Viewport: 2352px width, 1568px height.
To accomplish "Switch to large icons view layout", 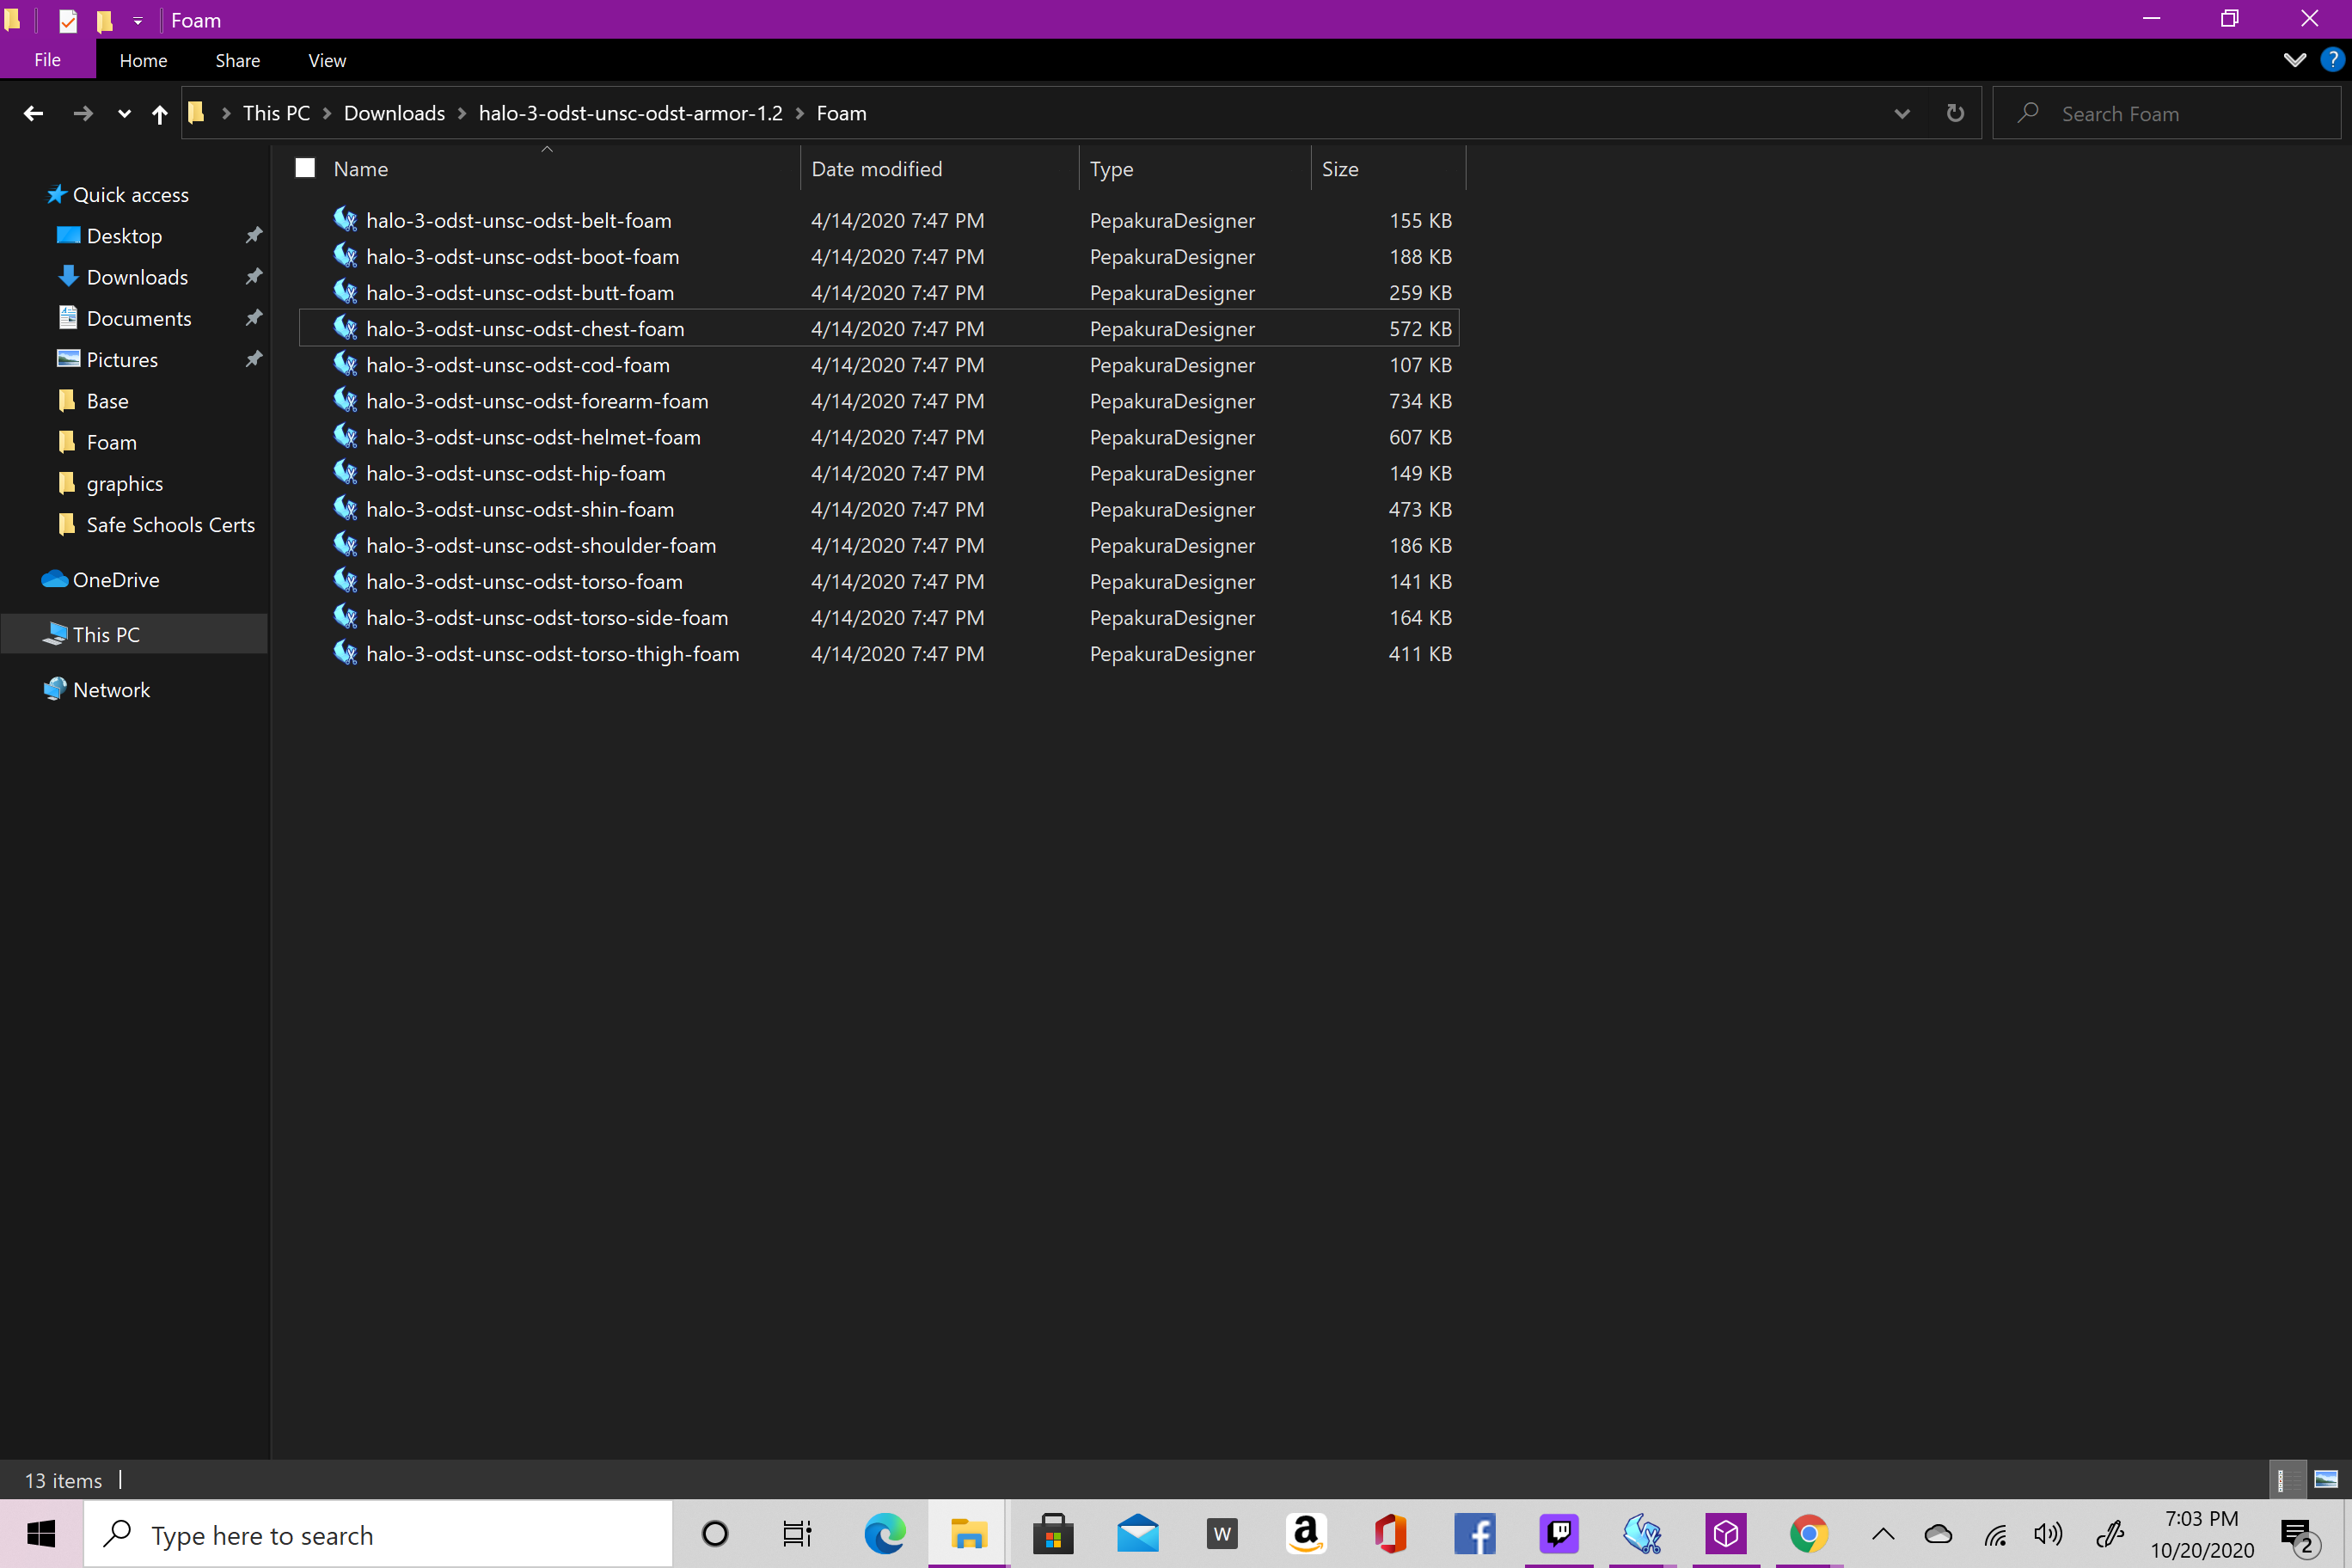I will [x=2326, y=1479].
